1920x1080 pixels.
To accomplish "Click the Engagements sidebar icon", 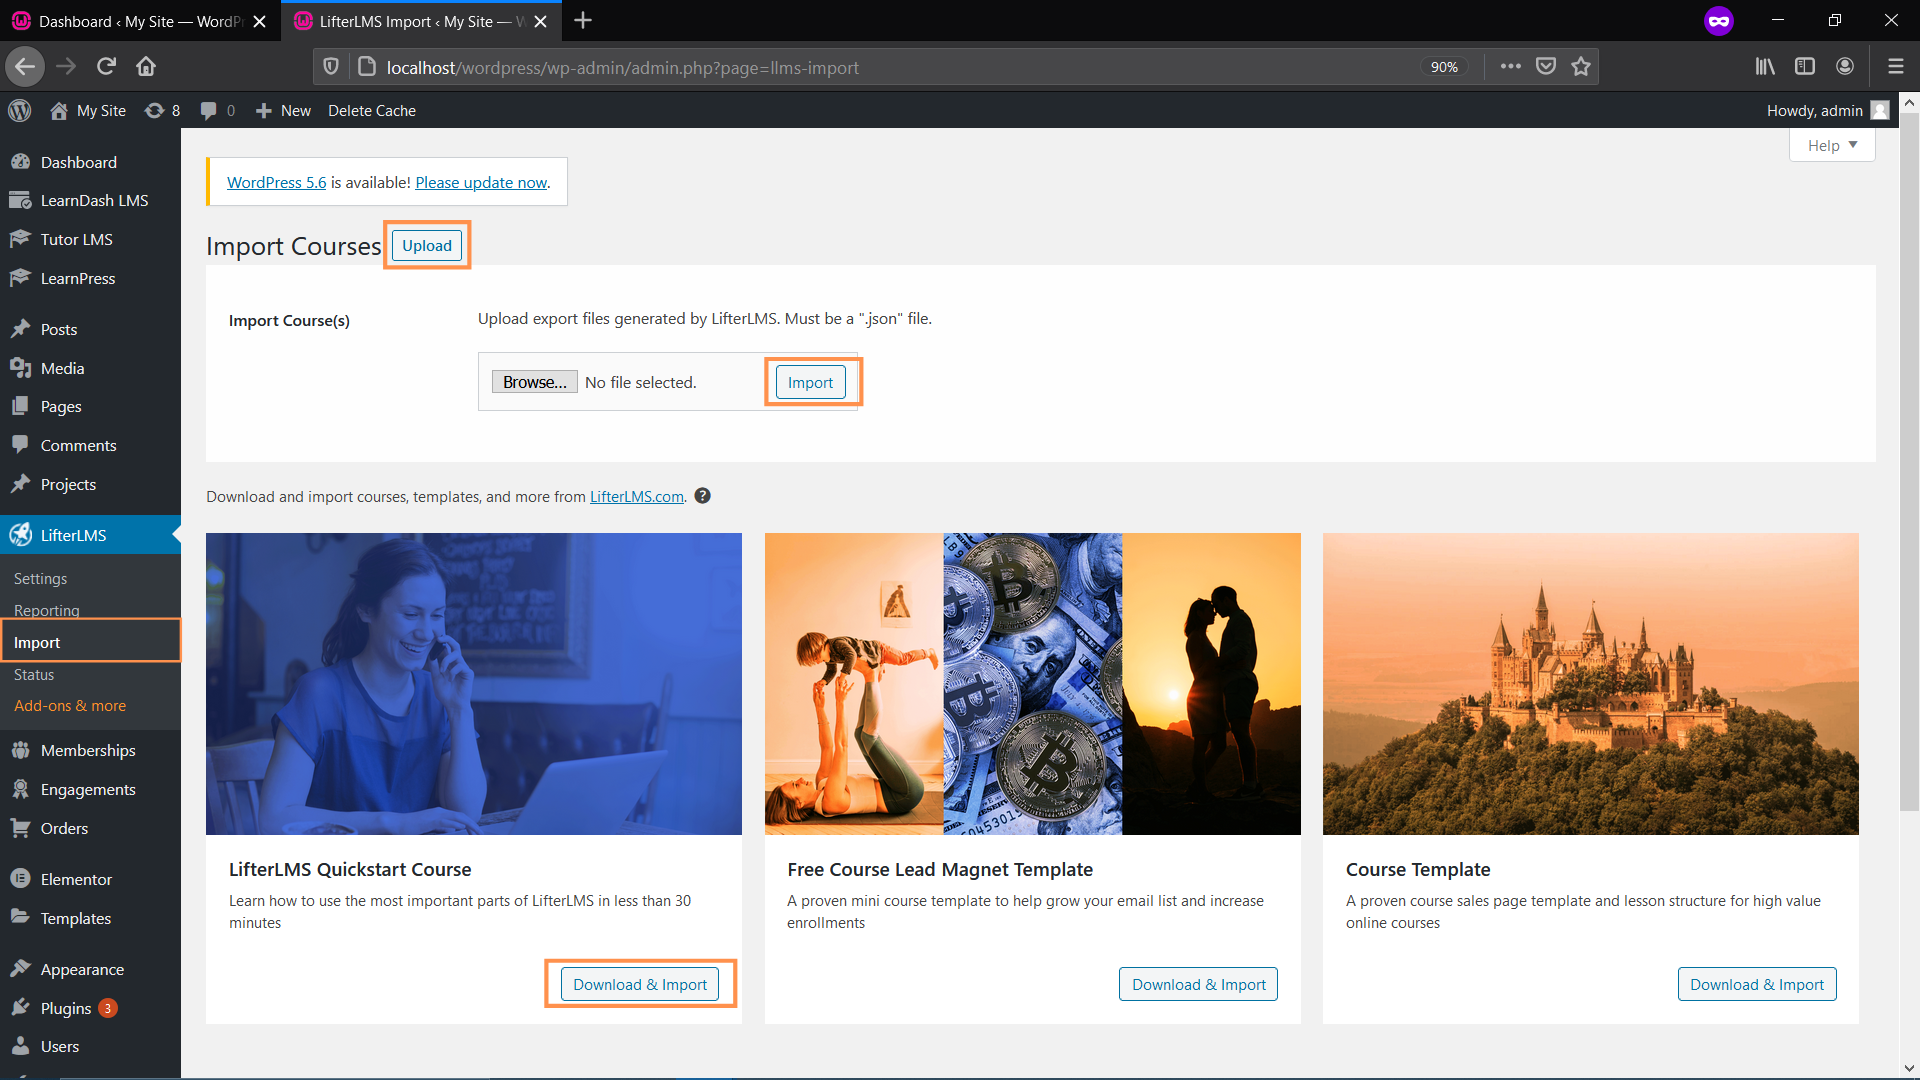I will [x=20, y=789].
